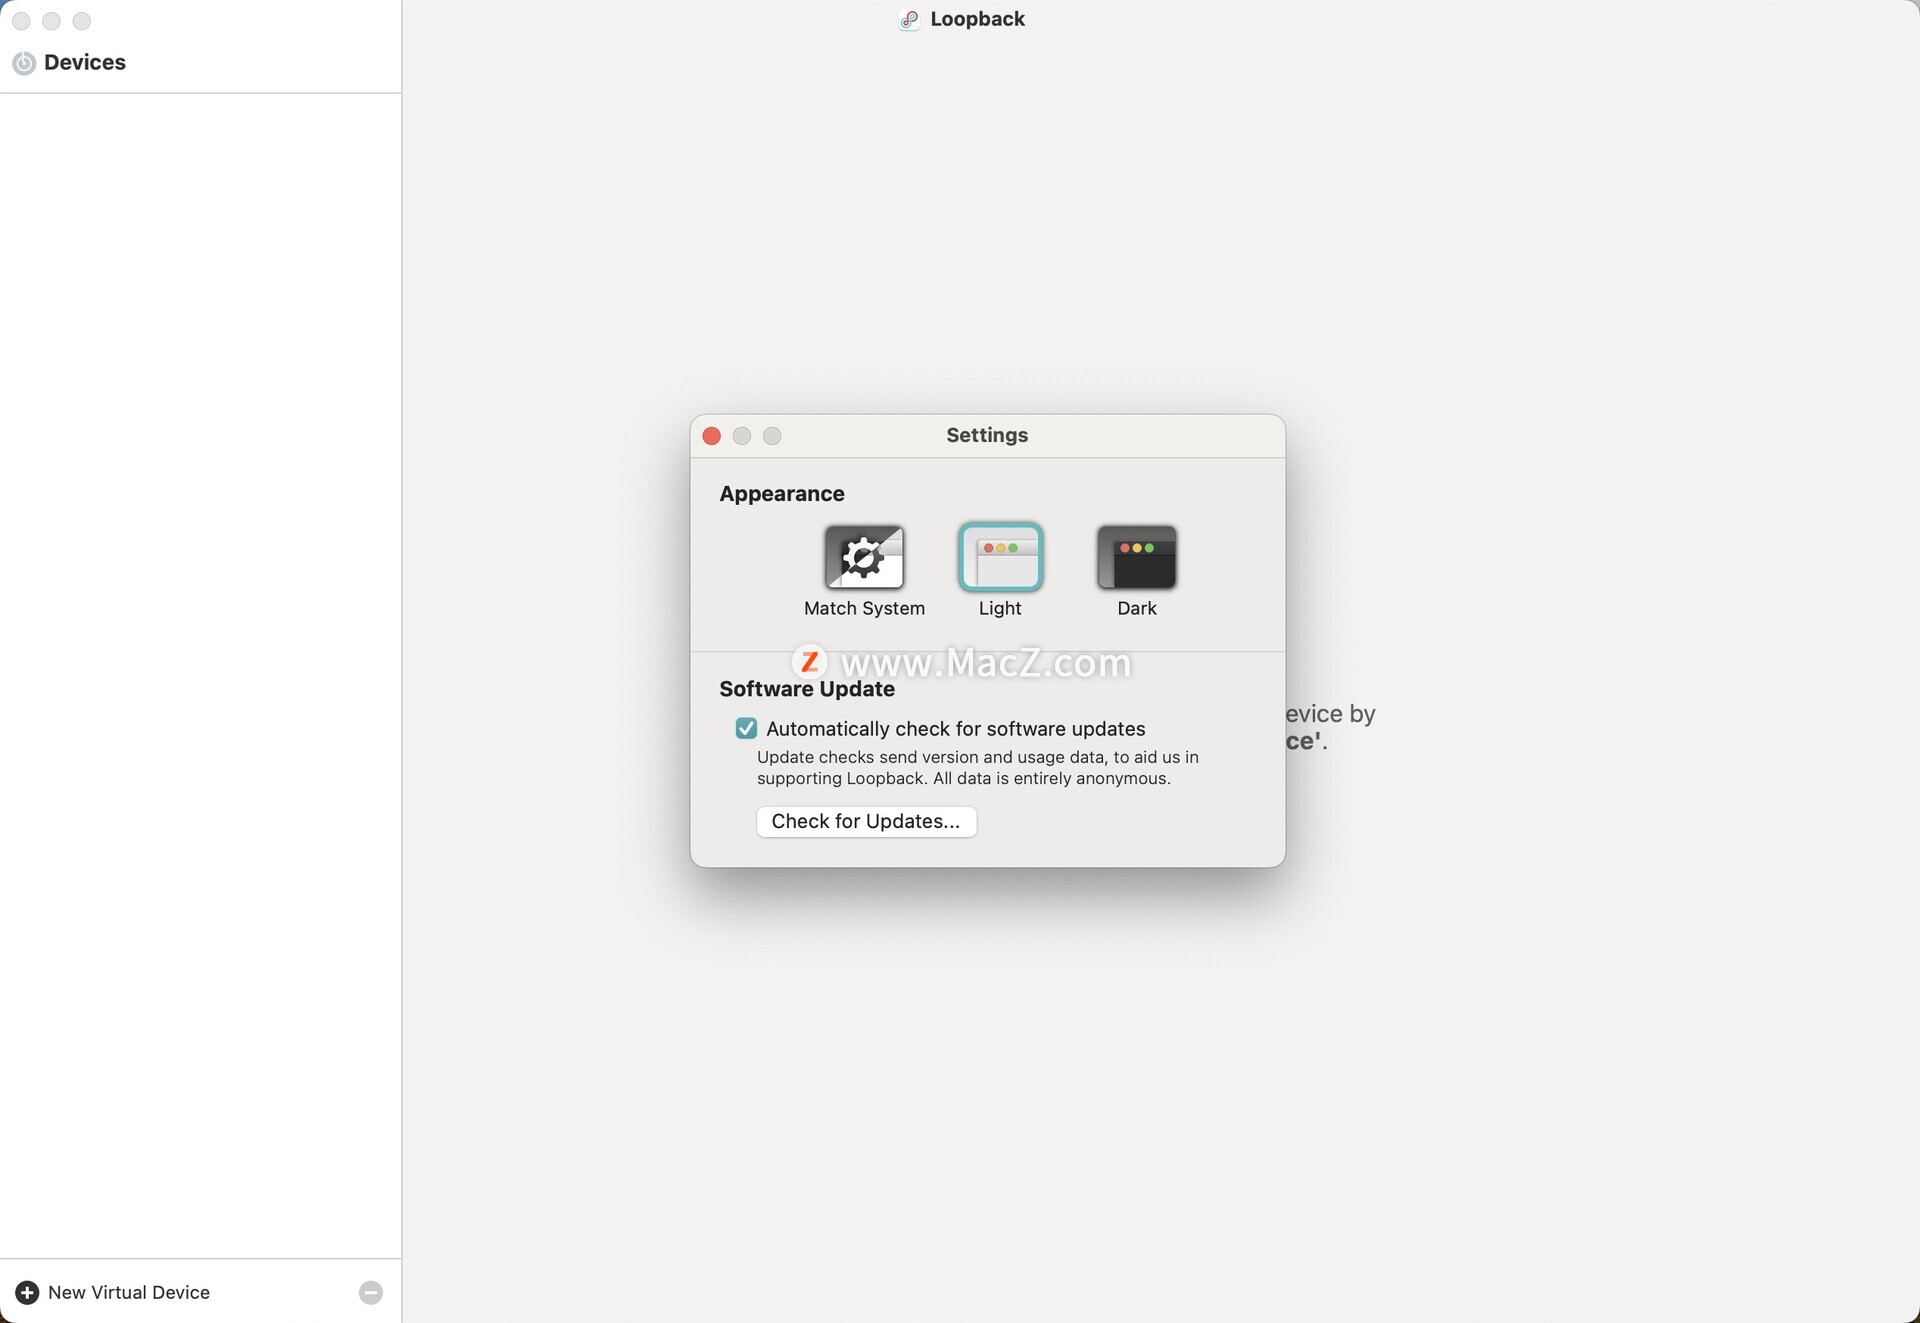Select the Match System appearance icon
Screen dimensions: 1920x1323
click(x=864, y=557)
